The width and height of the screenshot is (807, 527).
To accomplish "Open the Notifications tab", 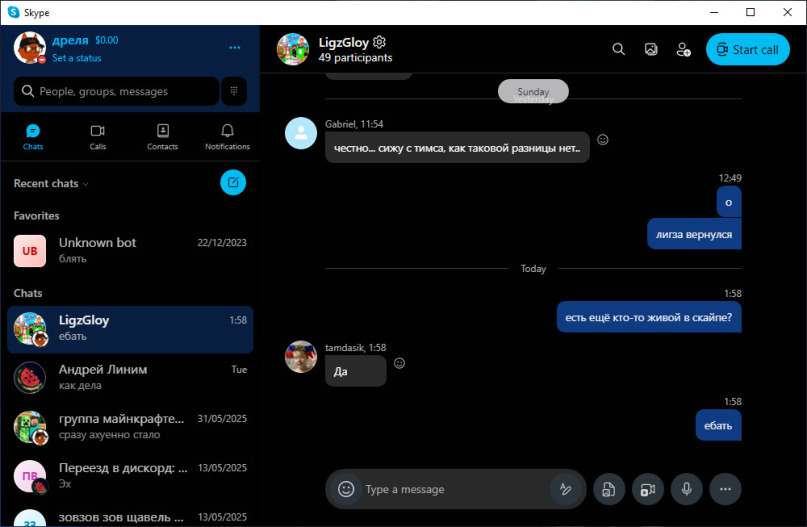I will tap(227, 137).
